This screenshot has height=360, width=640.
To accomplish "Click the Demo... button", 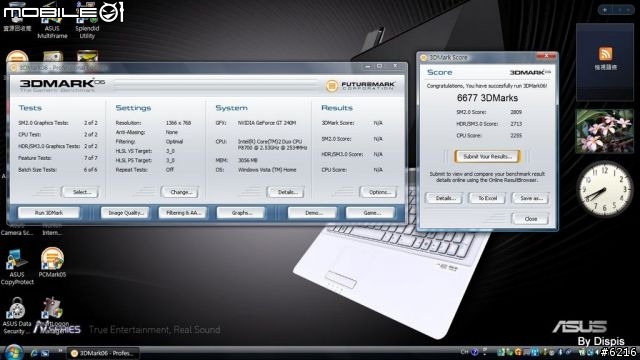I will tap(313, 213).
